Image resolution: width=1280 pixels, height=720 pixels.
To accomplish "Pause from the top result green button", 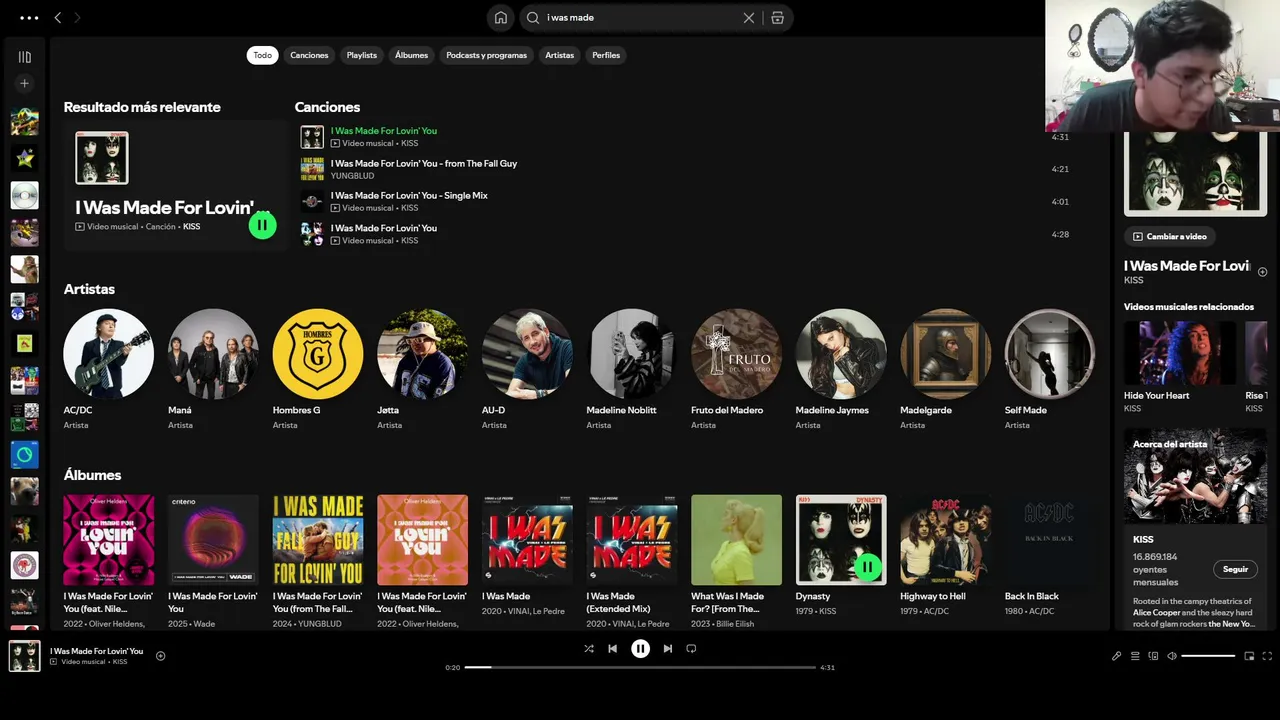I will (262, 225).
